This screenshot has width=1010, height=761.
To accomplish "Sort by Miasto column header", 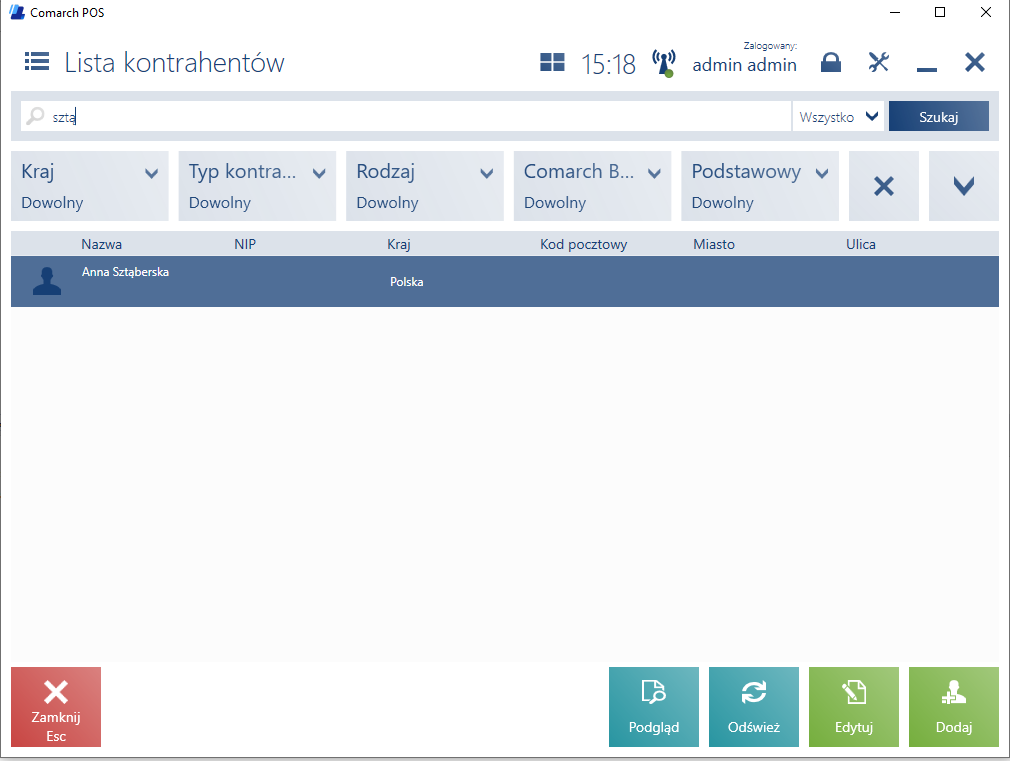I will point(714,244).
